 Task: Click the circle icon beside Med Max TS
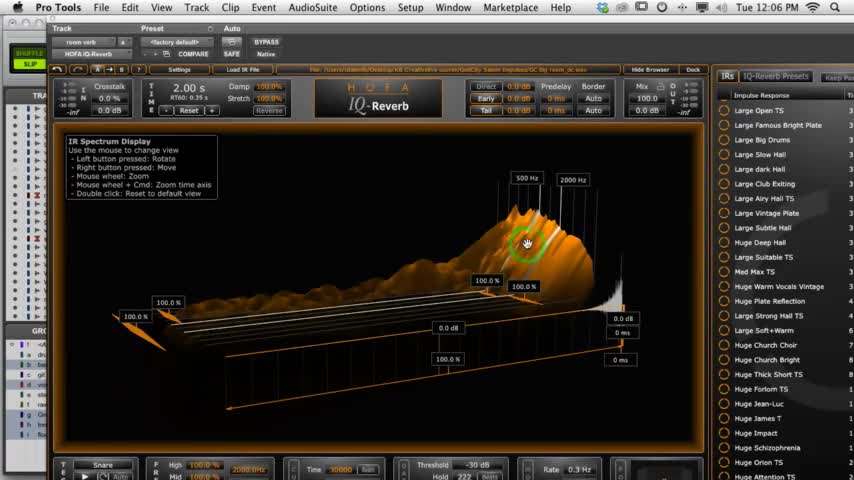point(724,272)
